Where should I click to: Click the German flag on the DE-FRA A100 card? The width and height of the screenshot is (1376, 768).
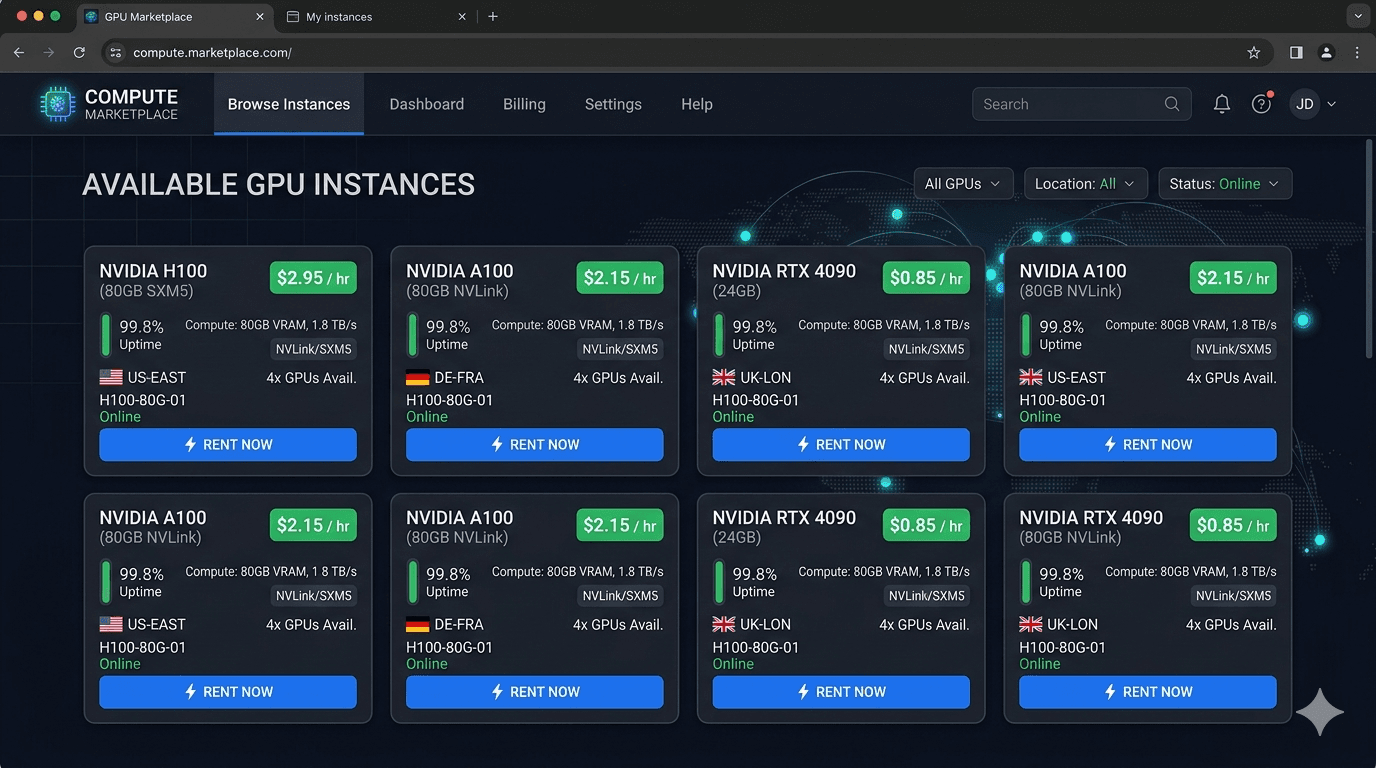pos(417,377)
